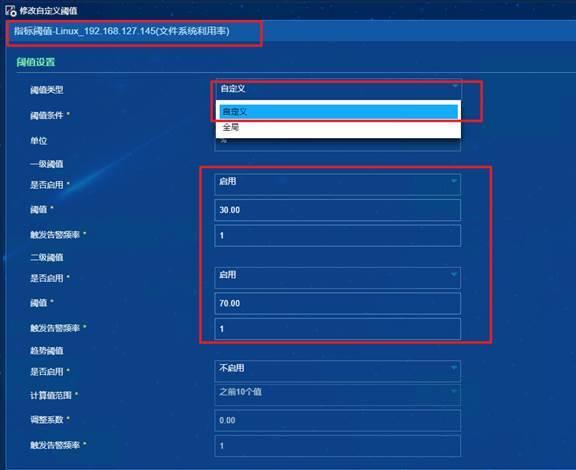576x470 pixels.
Task: Click the 阈值设置 section heading
Action: click(36, 62)
